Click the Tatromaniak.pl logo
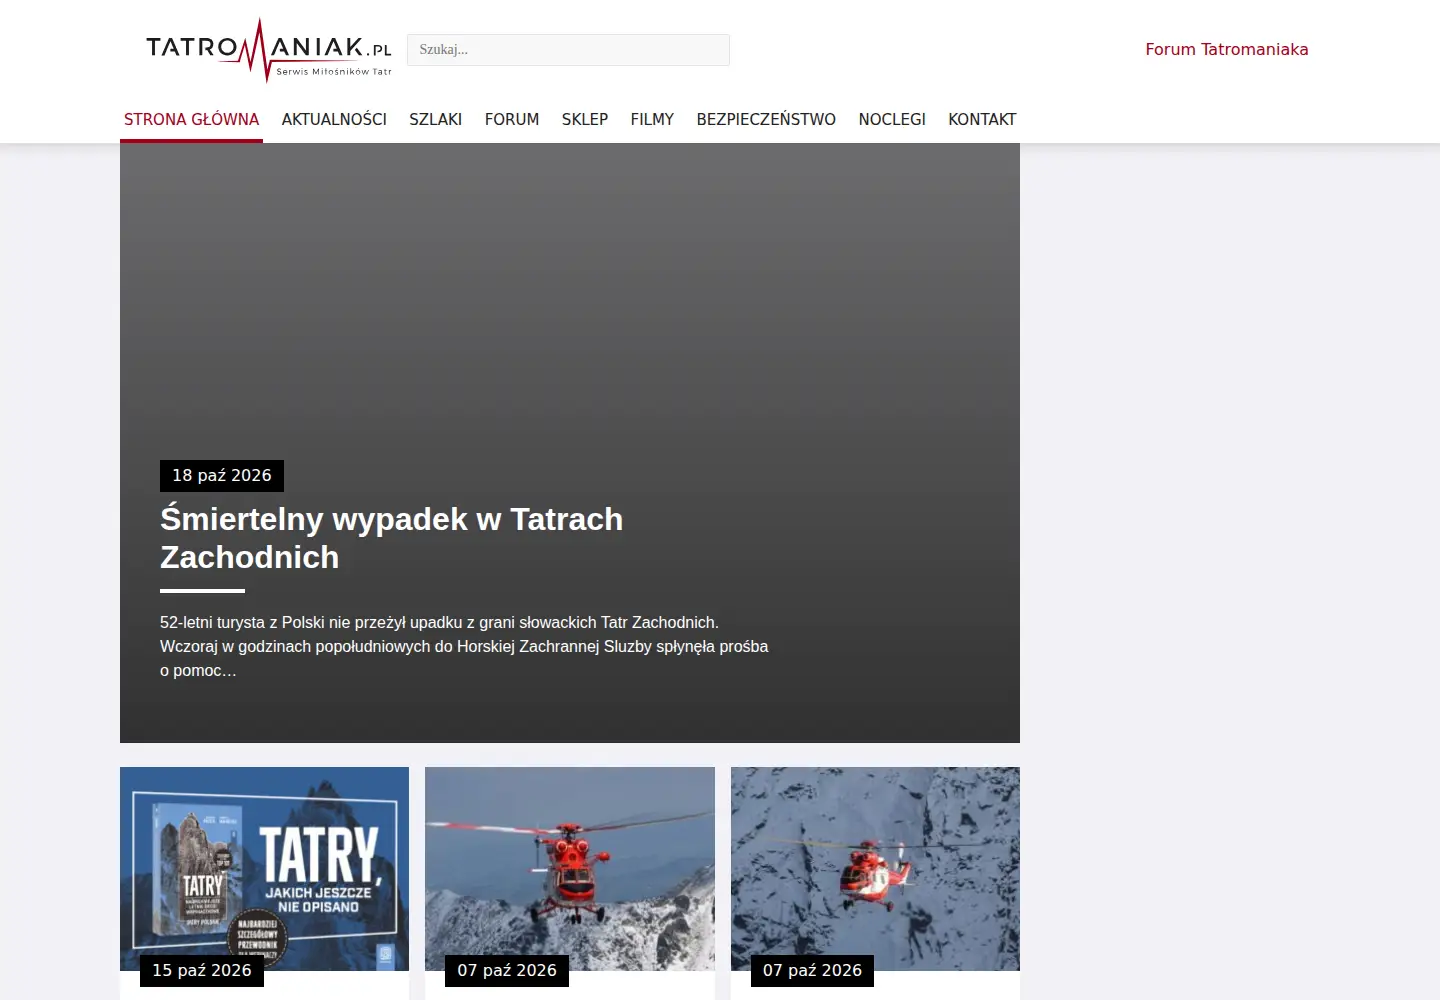 pyautogui.click(x=268, y=50)
